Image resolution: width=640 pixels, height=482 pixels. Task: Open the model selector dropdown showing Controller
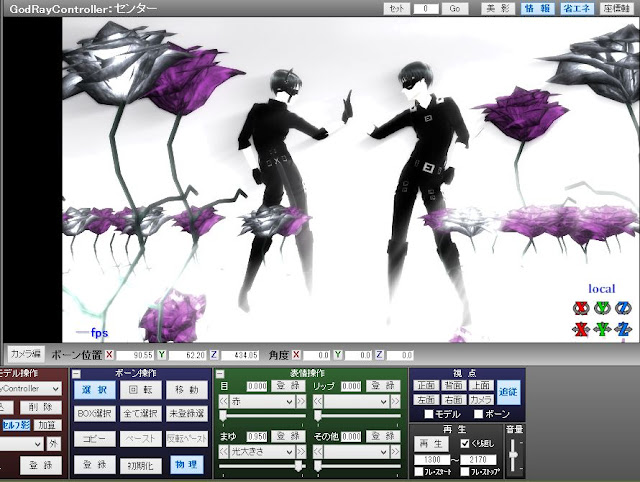pos(31,389)
